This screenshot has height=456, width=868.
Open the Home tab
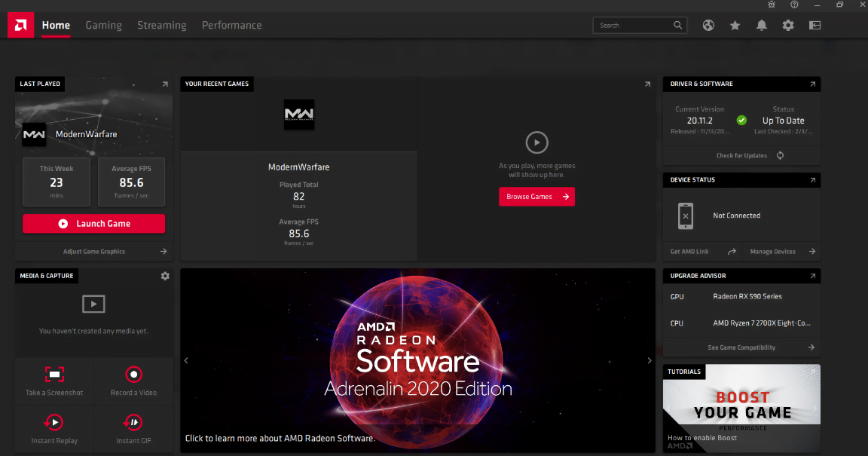(56, 25)
